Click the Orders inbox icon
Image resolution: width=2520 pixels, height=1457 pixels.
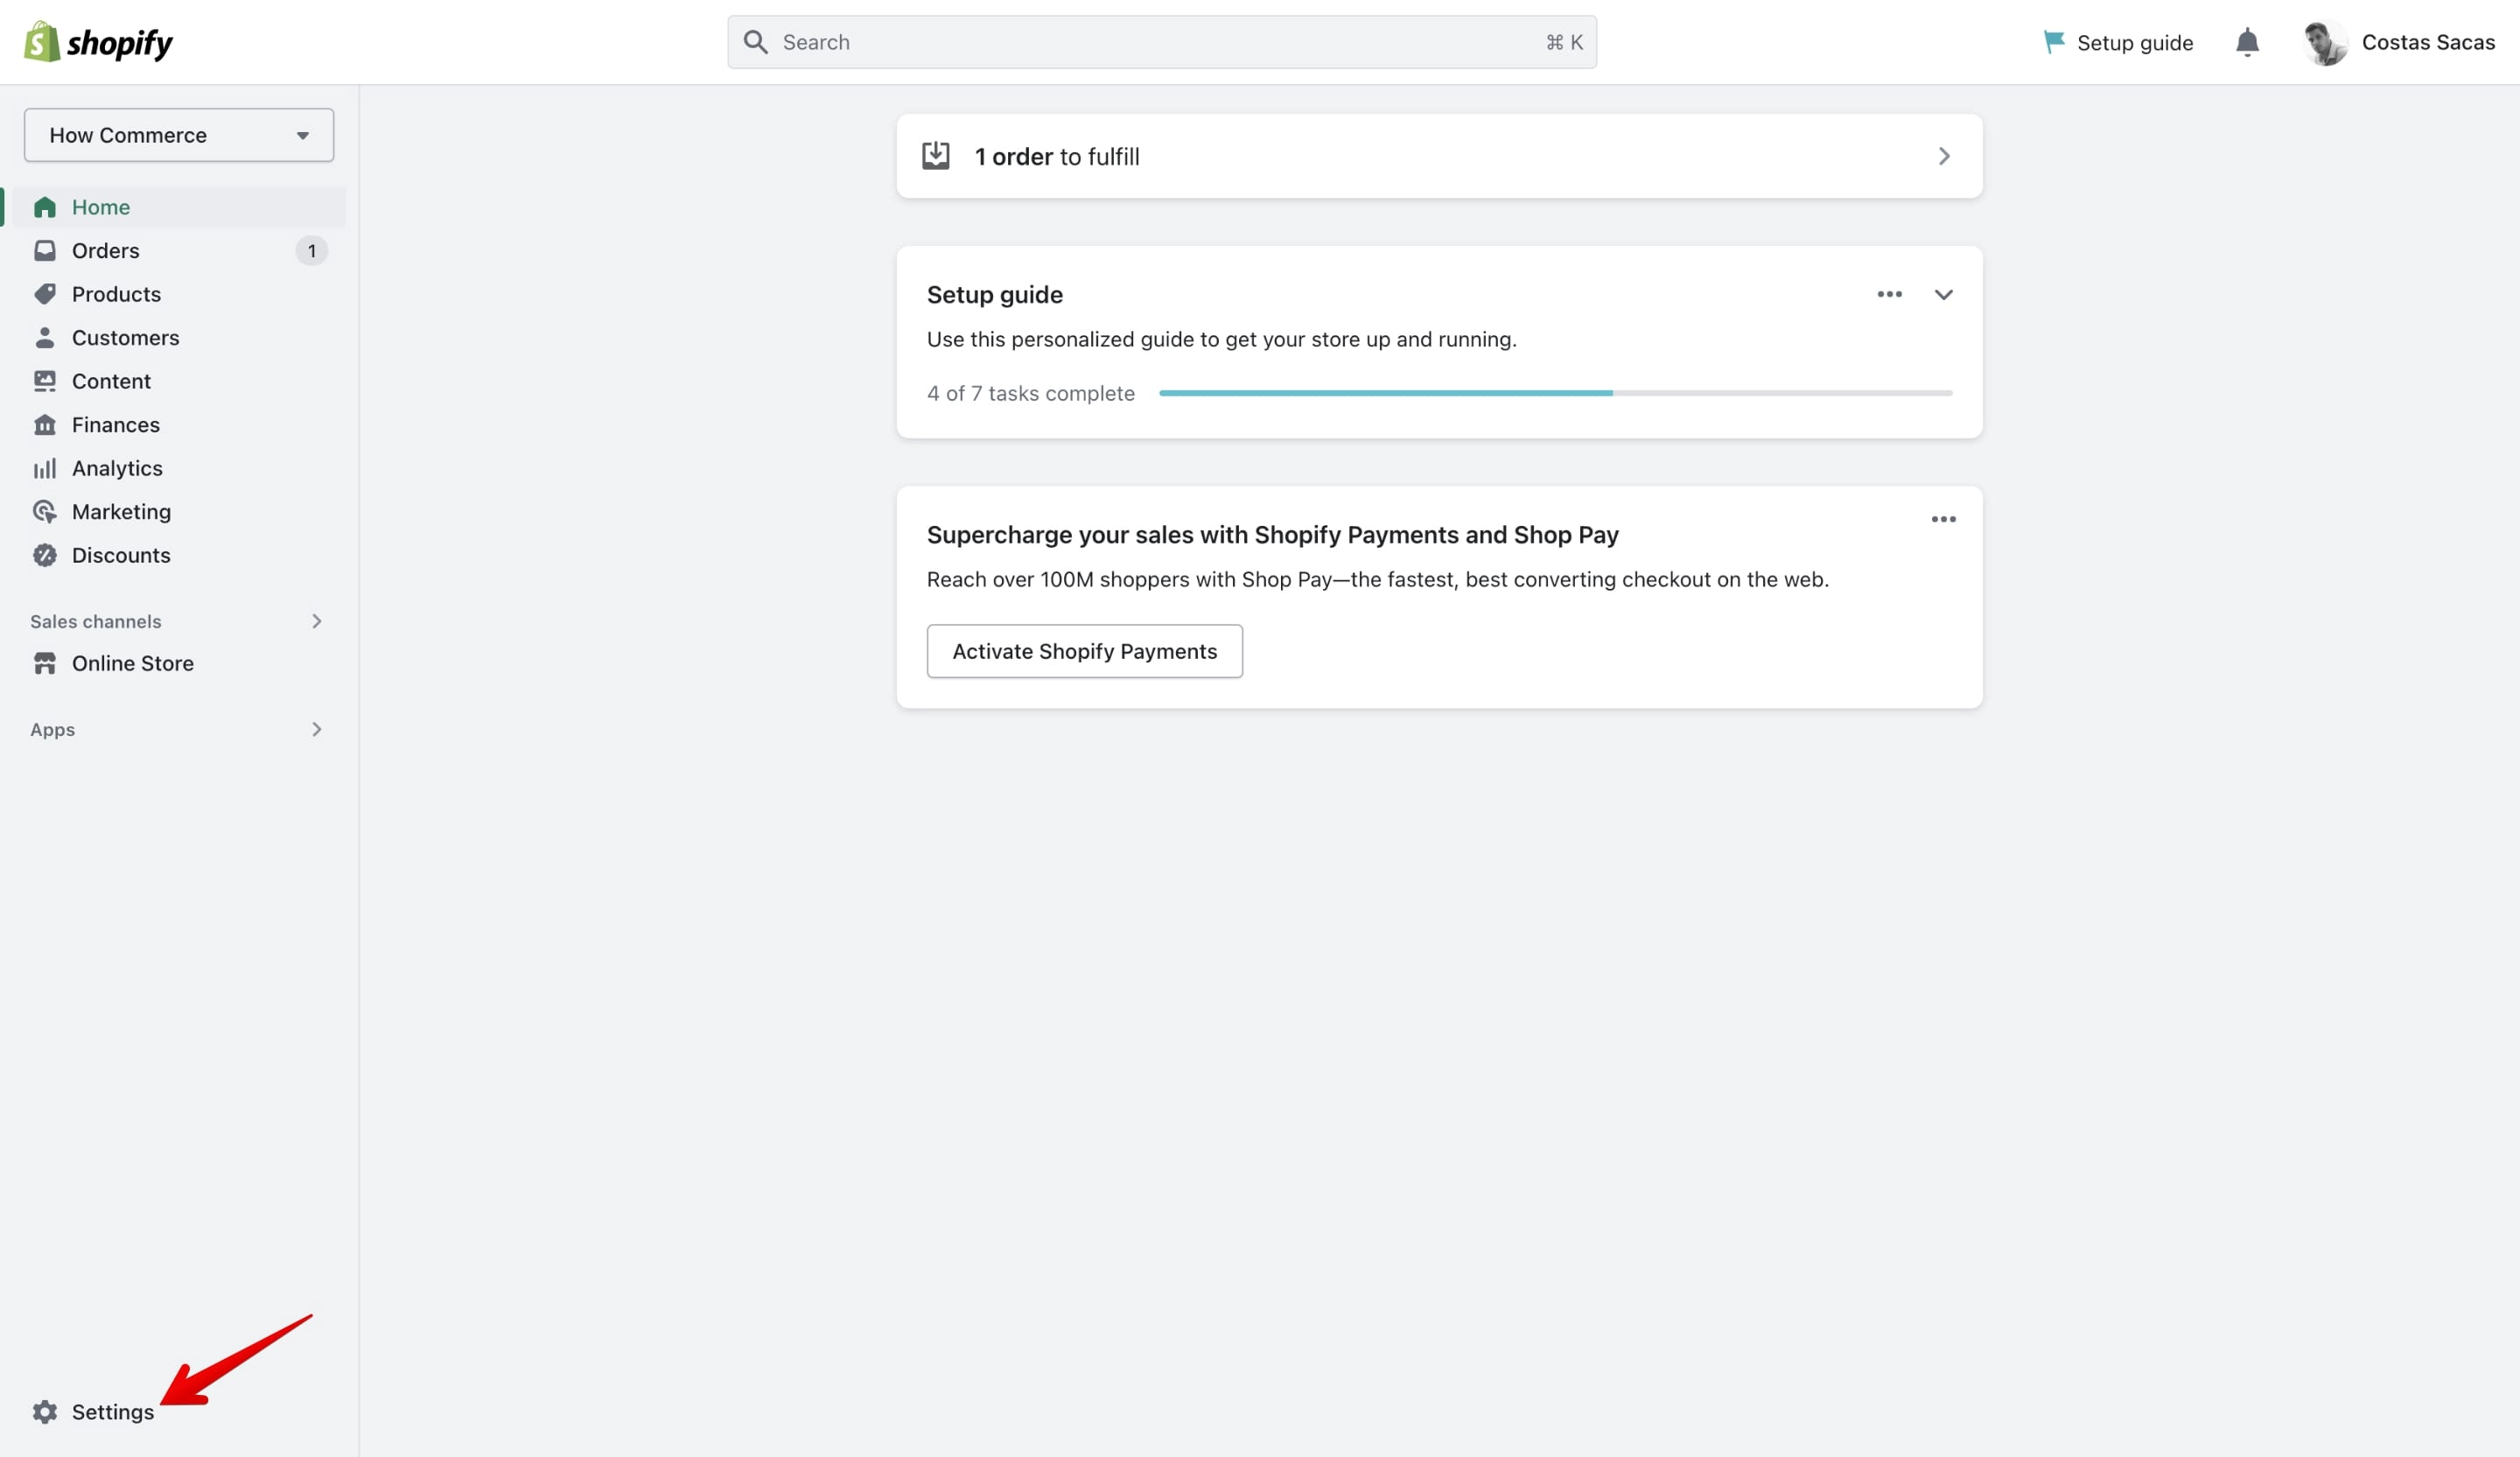45,250
